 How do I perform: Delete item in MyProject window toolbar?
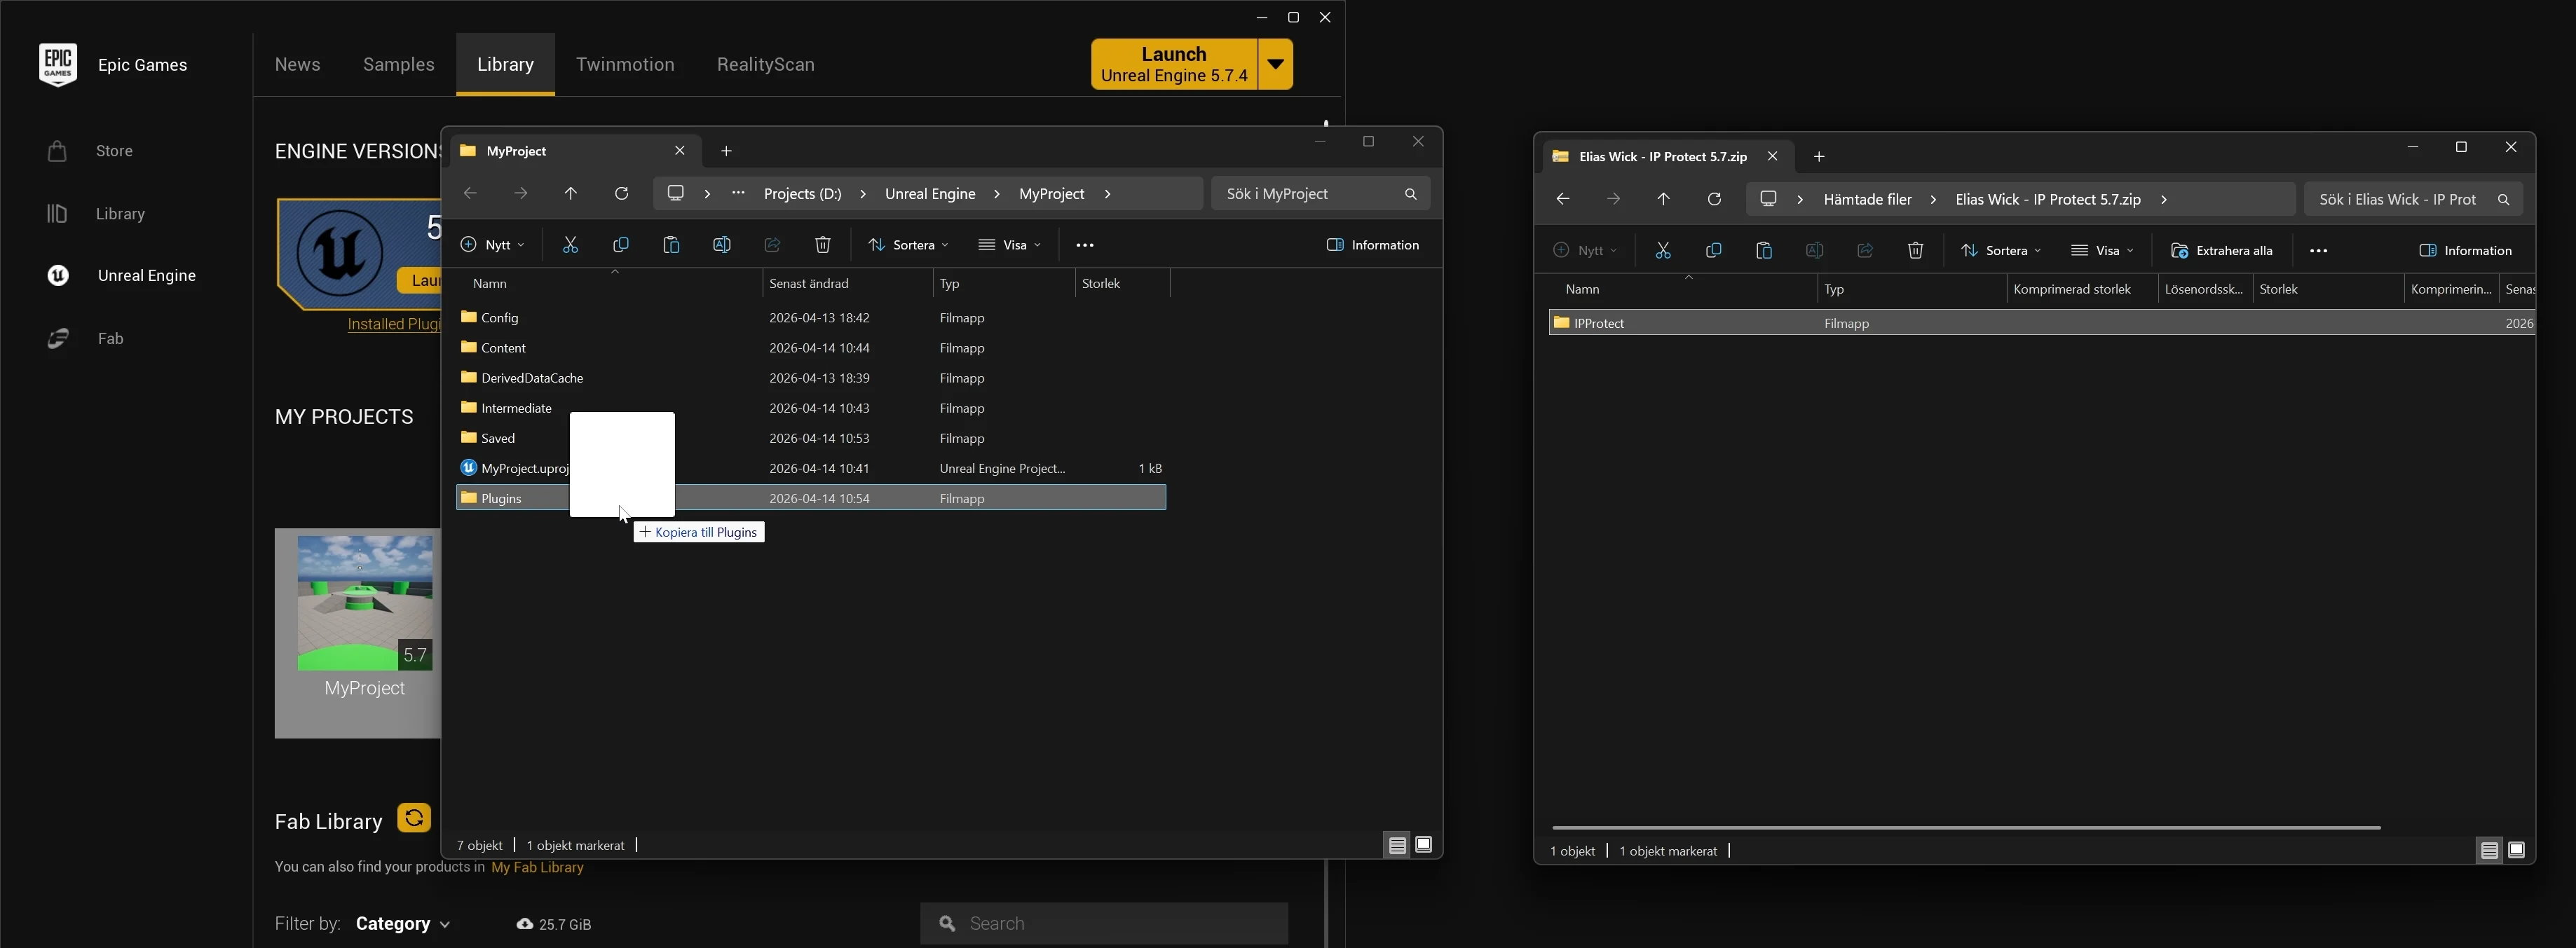coord(823,245)
